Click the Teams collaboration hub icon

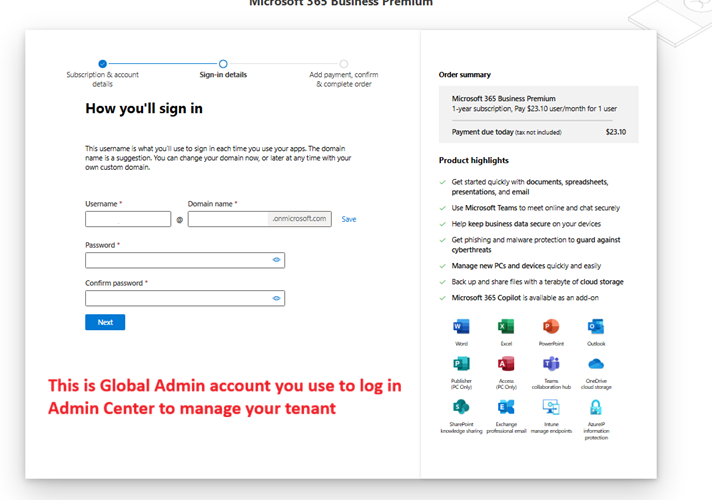(551, 364)
